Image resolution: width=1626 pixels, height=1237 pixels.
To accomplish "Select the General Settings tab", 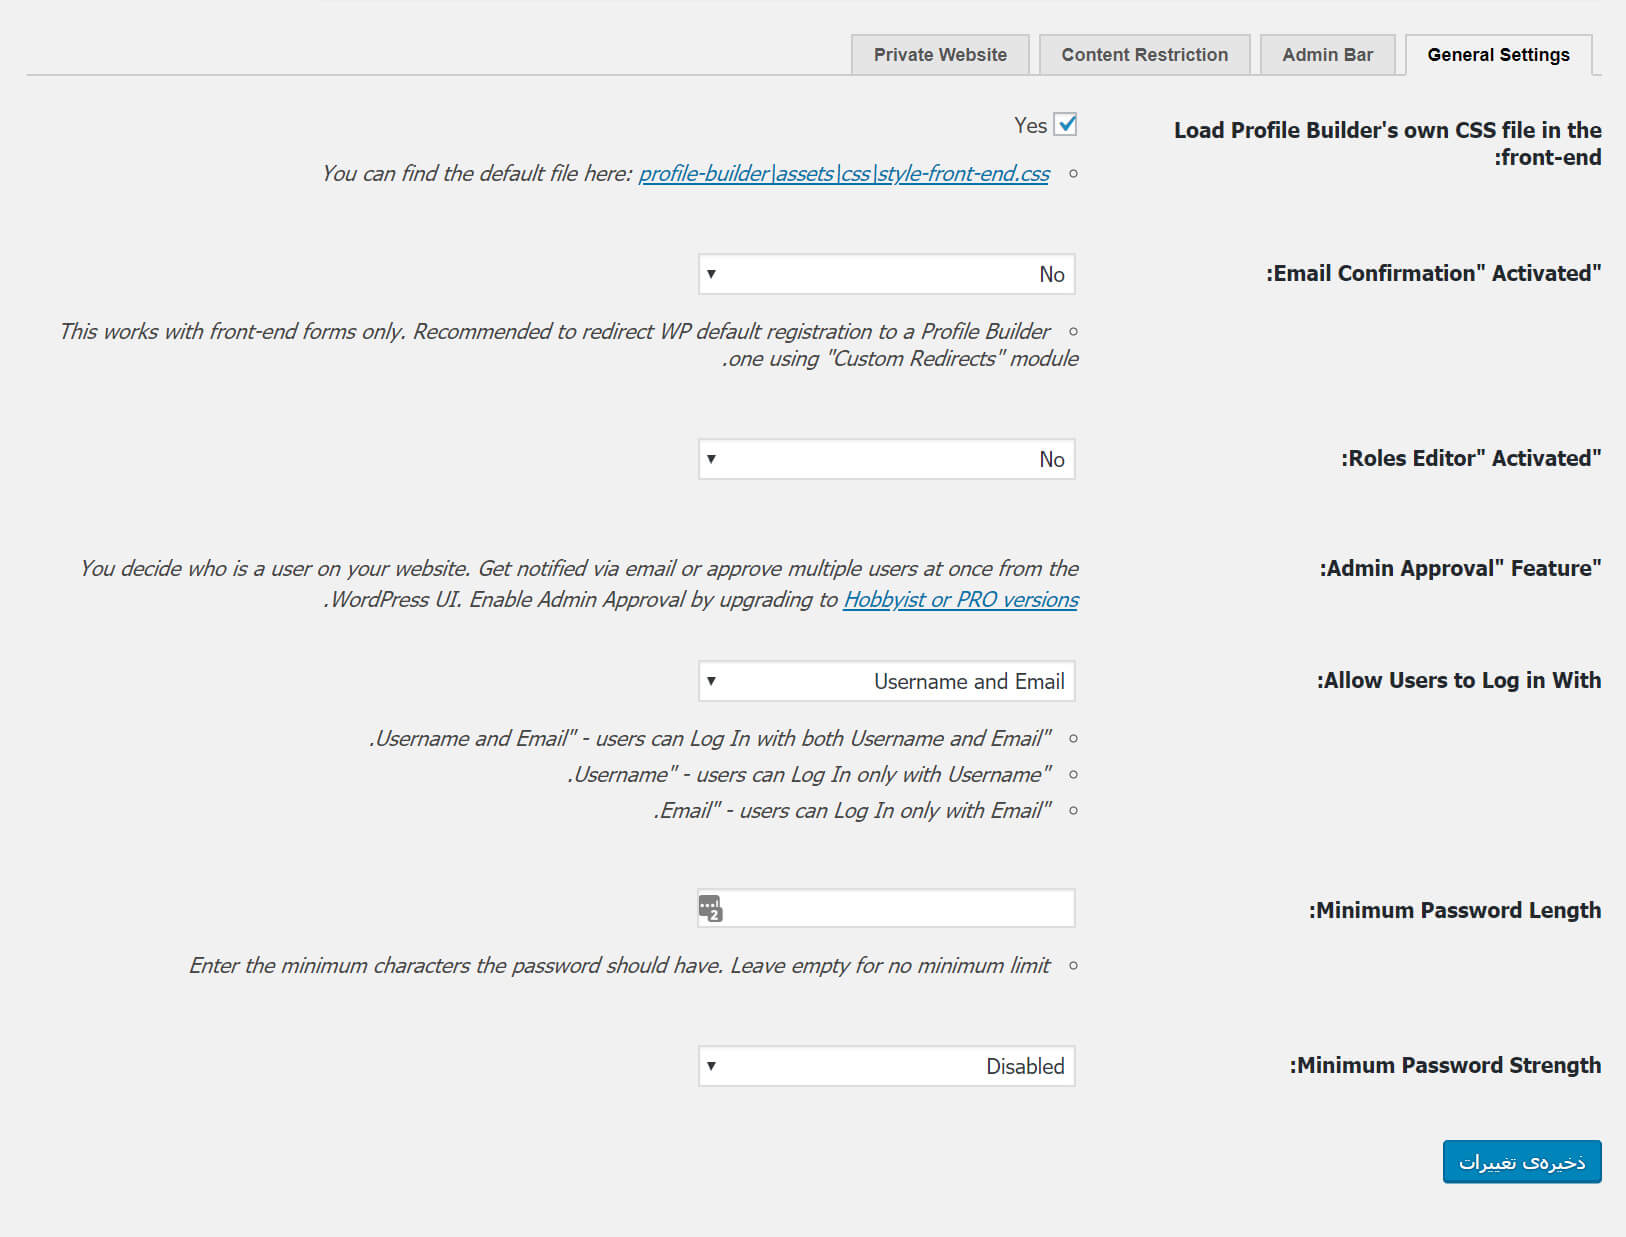I will [x=1499, y=55].
